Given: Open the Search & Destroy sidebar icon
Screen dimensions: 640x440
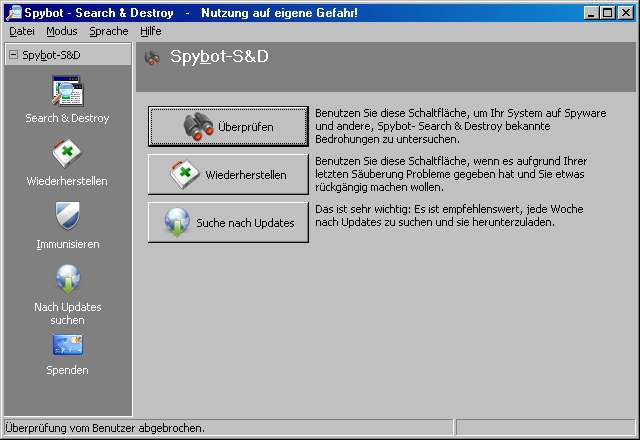Looking at the screenshot, I should (67, 91).
